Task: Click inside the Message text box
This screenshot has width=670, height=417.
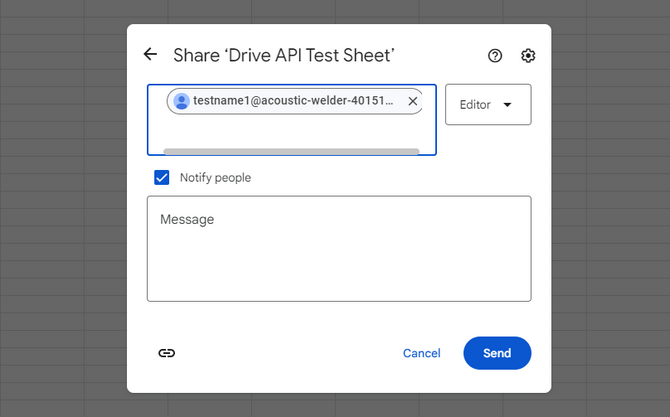Action: point(339,249)
